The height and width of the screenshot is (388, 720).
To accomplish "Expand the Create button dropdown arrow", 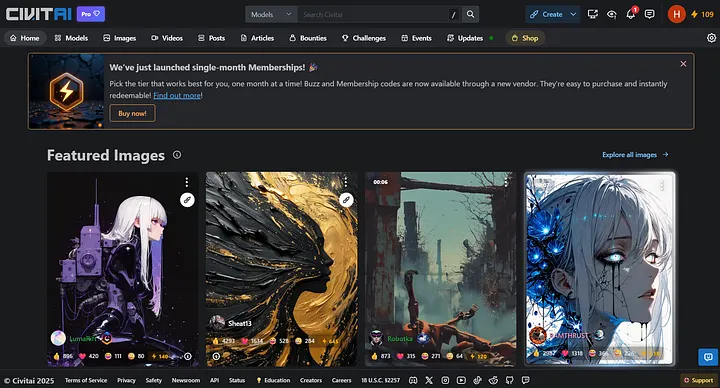I will click(574, 14).
